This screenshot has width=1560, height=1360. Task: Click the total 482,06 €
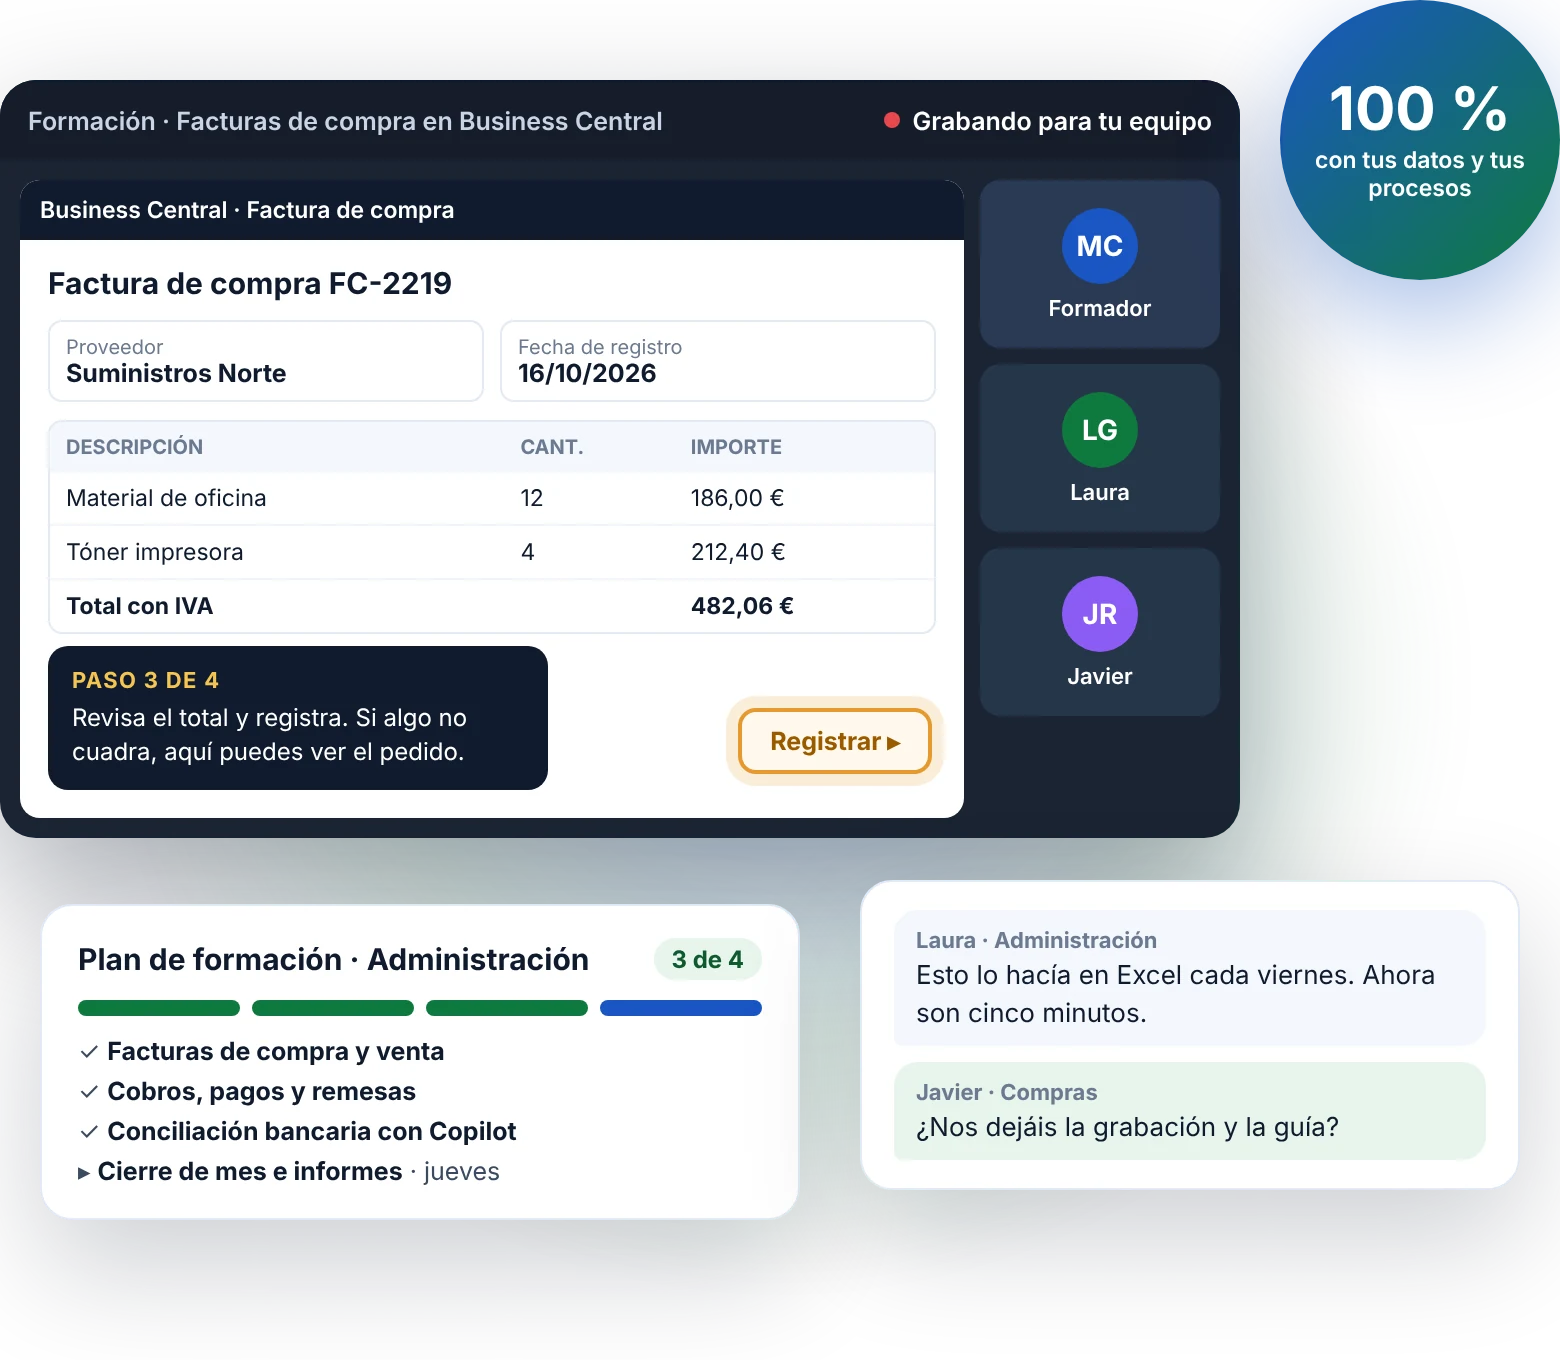(742, 606)
